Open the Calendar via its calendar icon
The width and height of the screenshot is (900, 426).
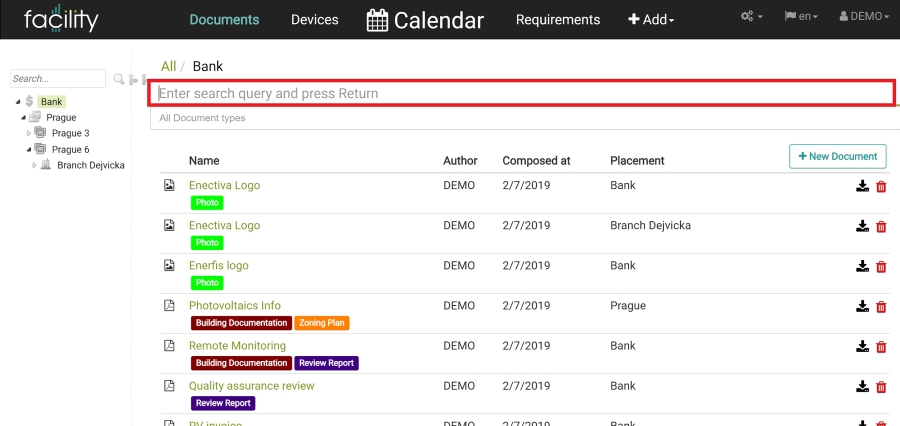(377, 20)
